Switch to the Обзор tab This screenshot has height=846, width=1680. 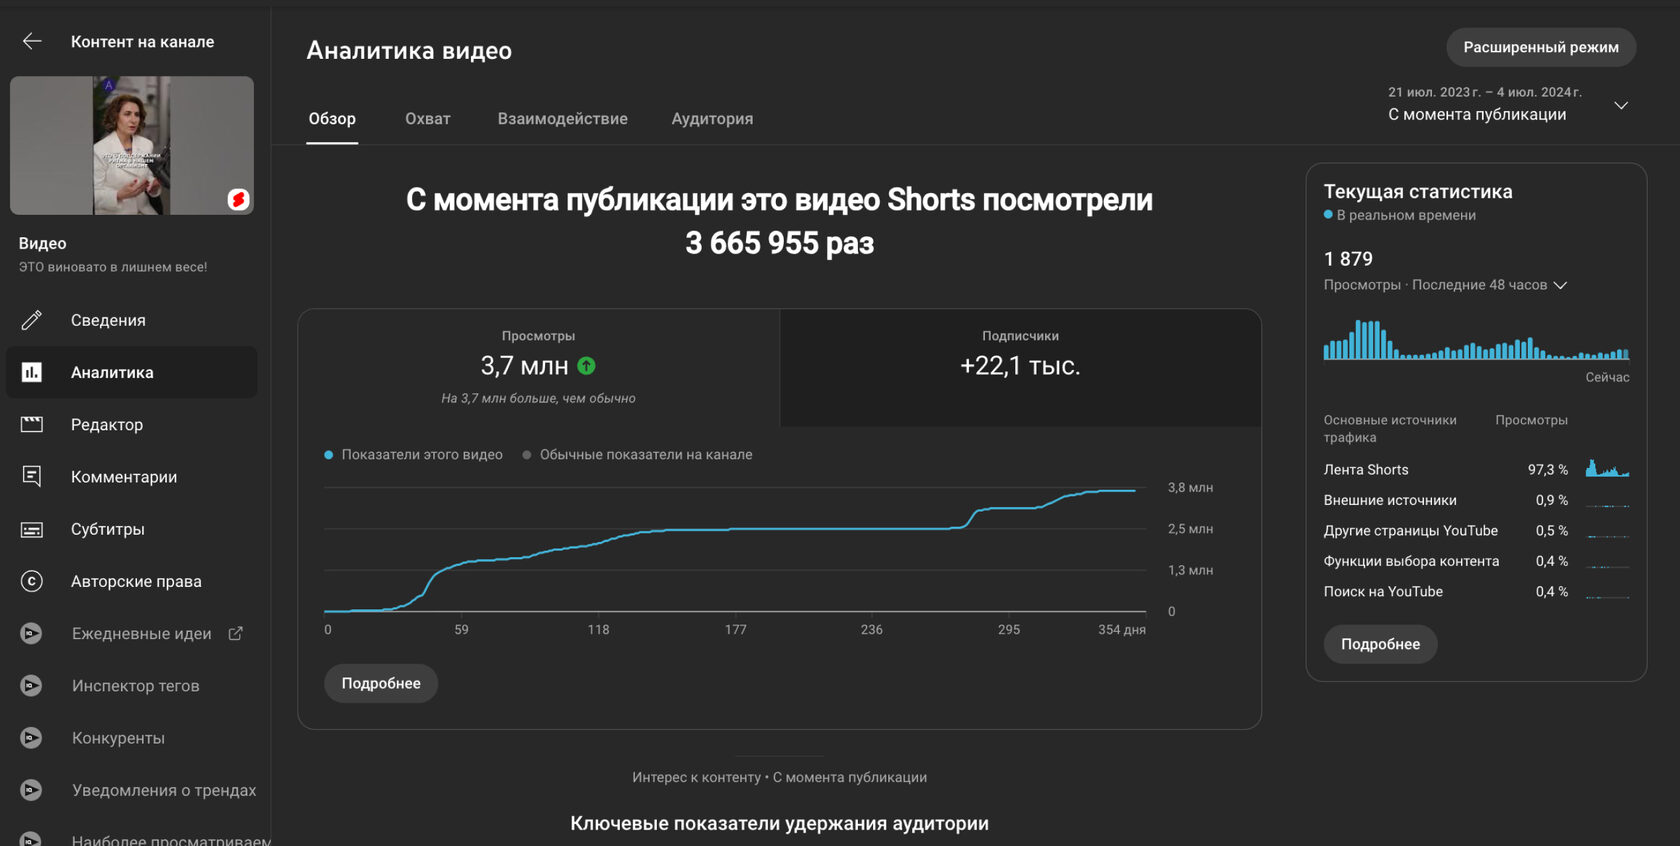[x=332, y=119]
